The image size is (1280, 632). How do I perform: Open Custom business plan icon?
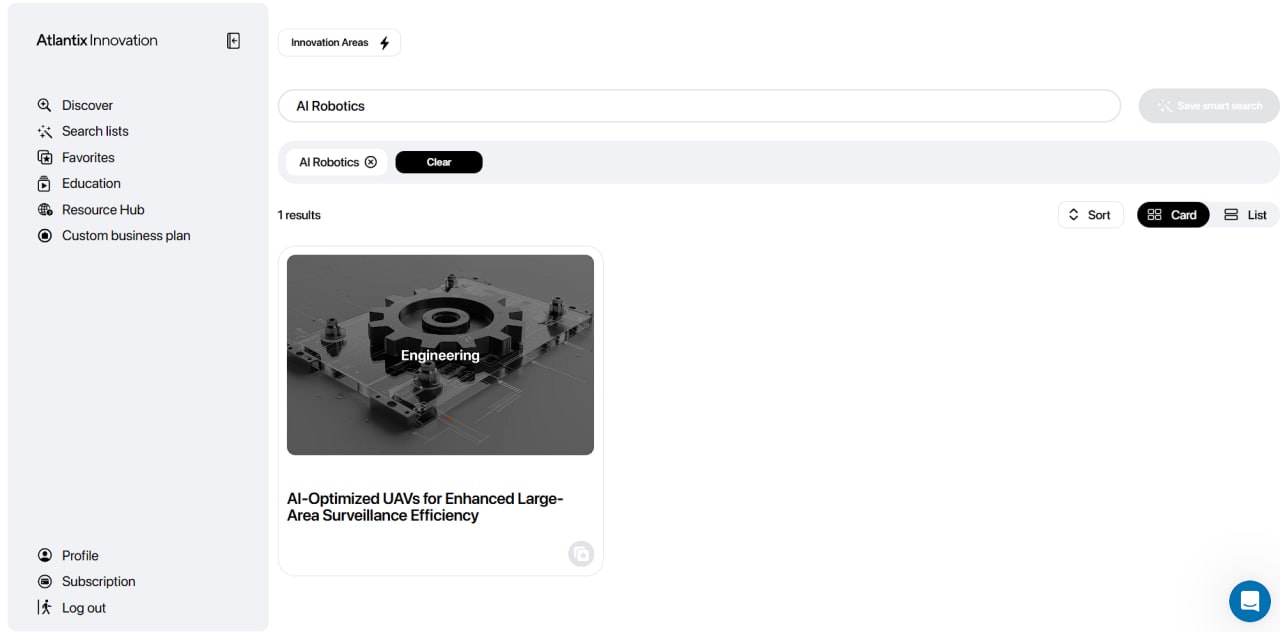[44, 235]
